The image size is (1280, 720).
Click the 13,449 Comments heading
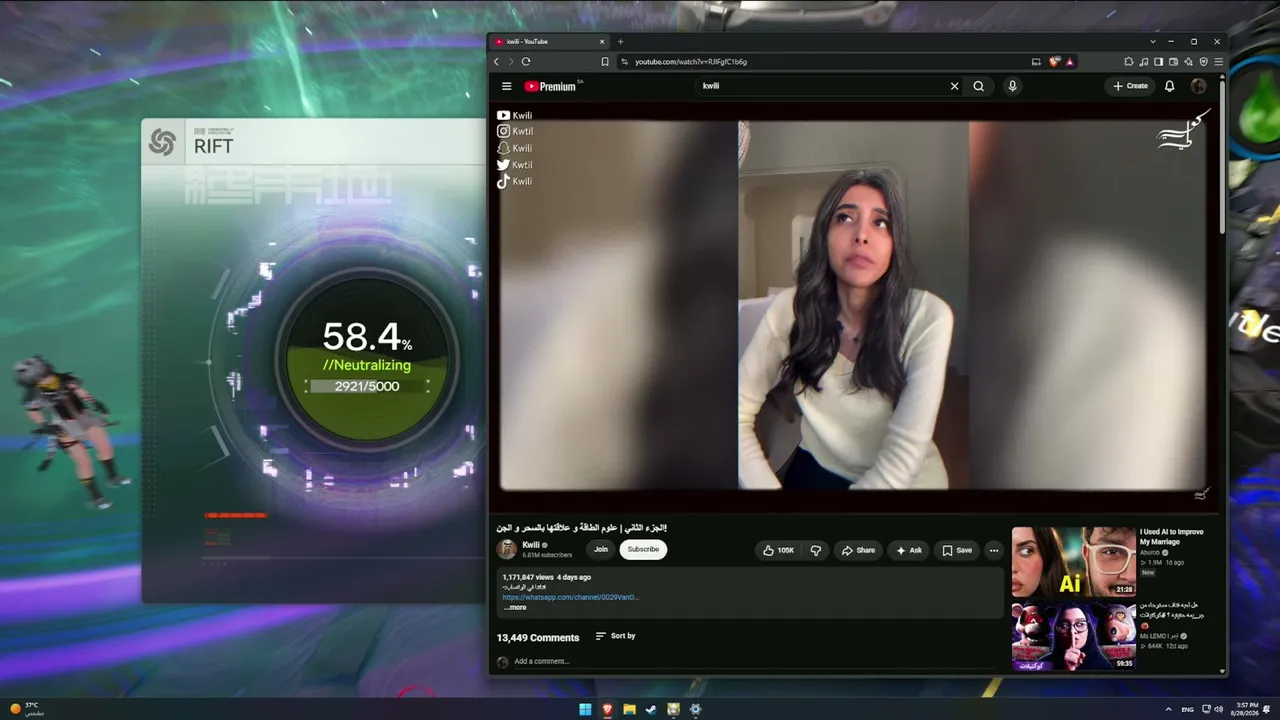pyautogui.click(x=538, y=637)
